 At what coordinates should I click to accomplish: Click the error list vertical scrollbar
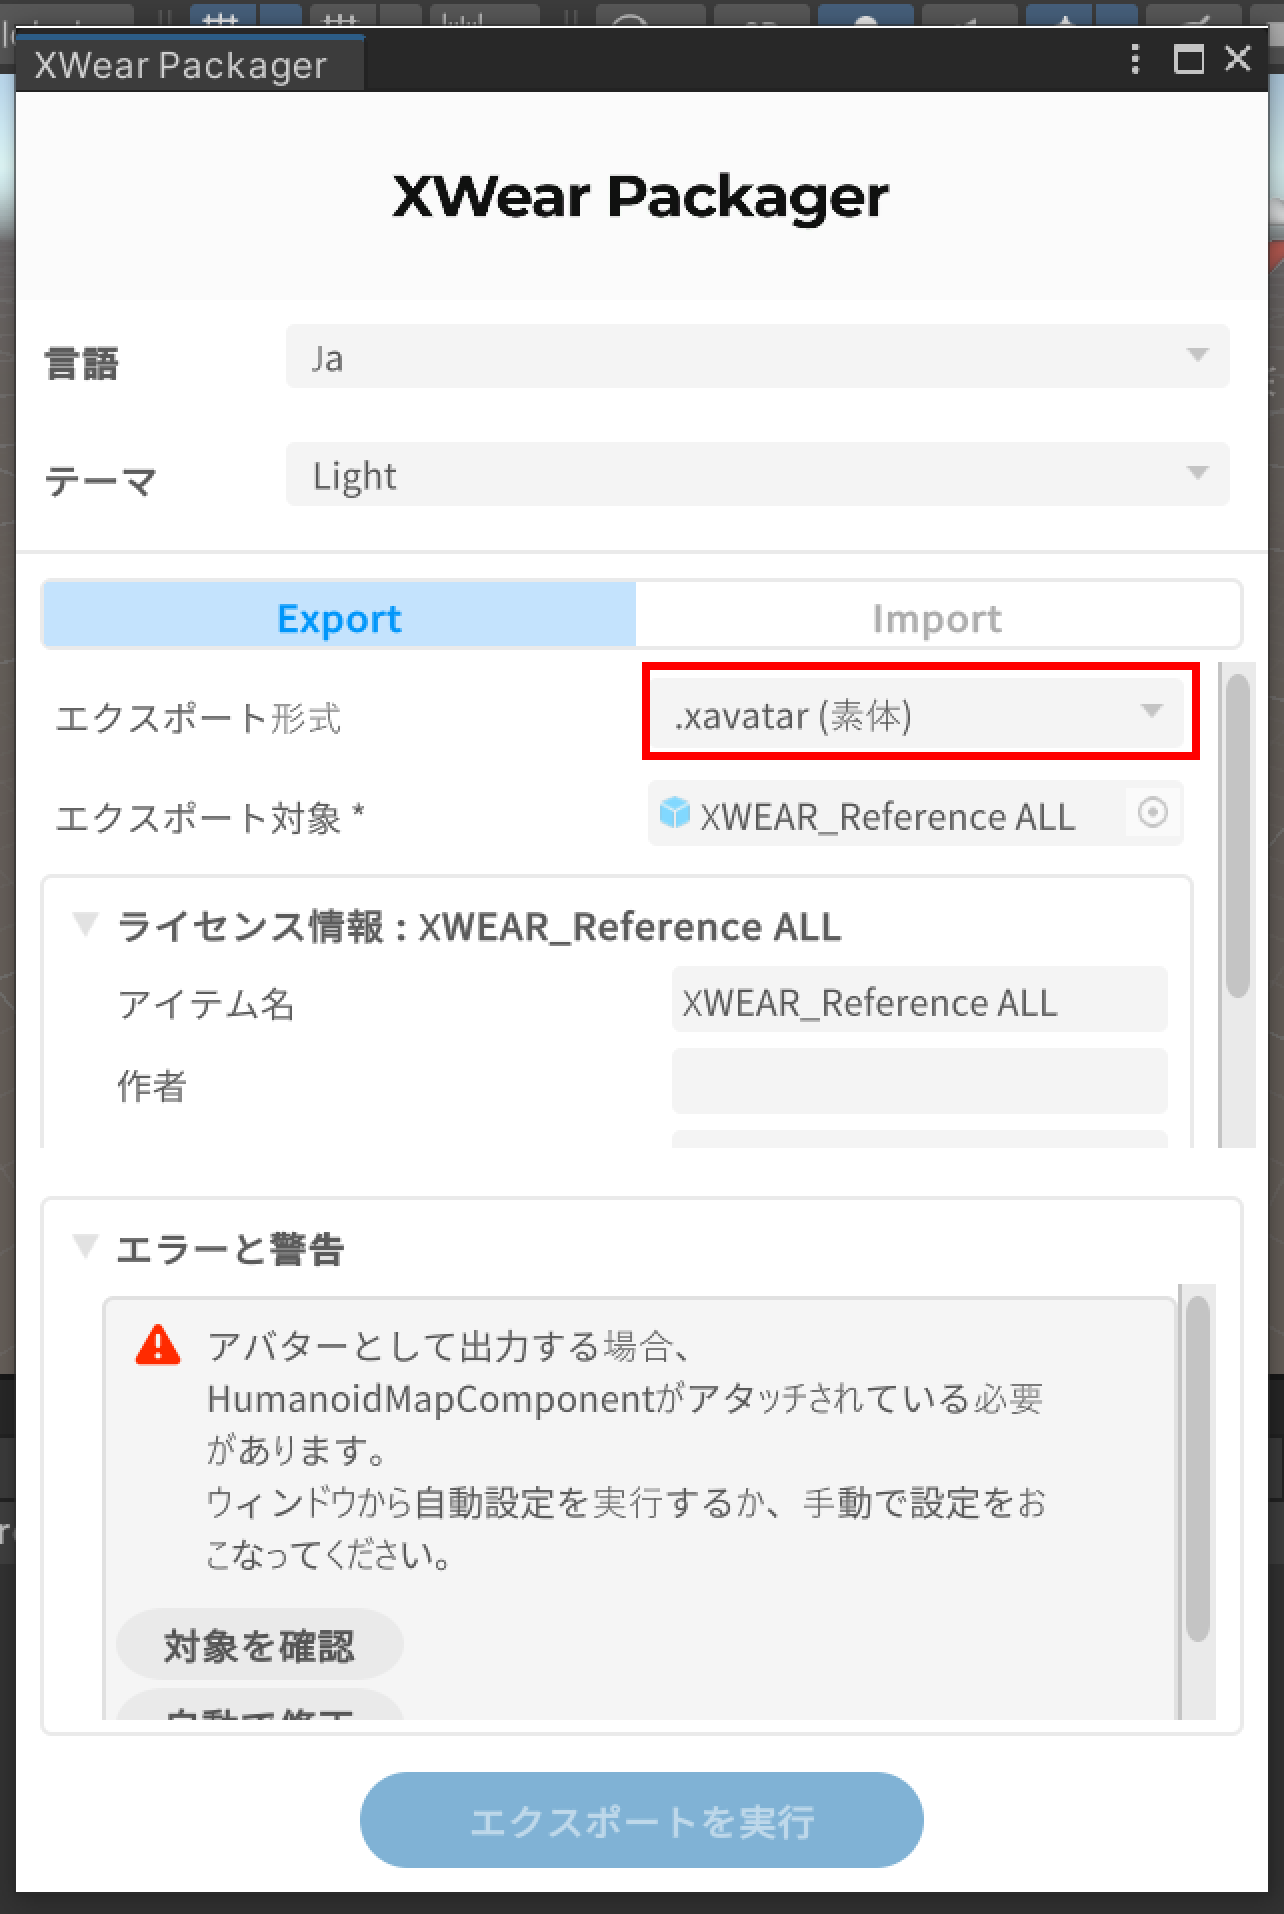[x=1198, y=1468]
